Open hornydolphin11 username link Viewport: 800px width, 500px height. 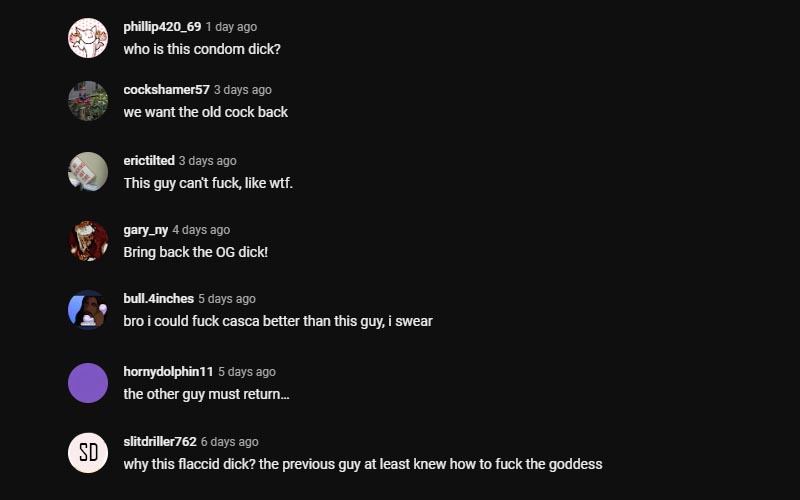(168, 371)
